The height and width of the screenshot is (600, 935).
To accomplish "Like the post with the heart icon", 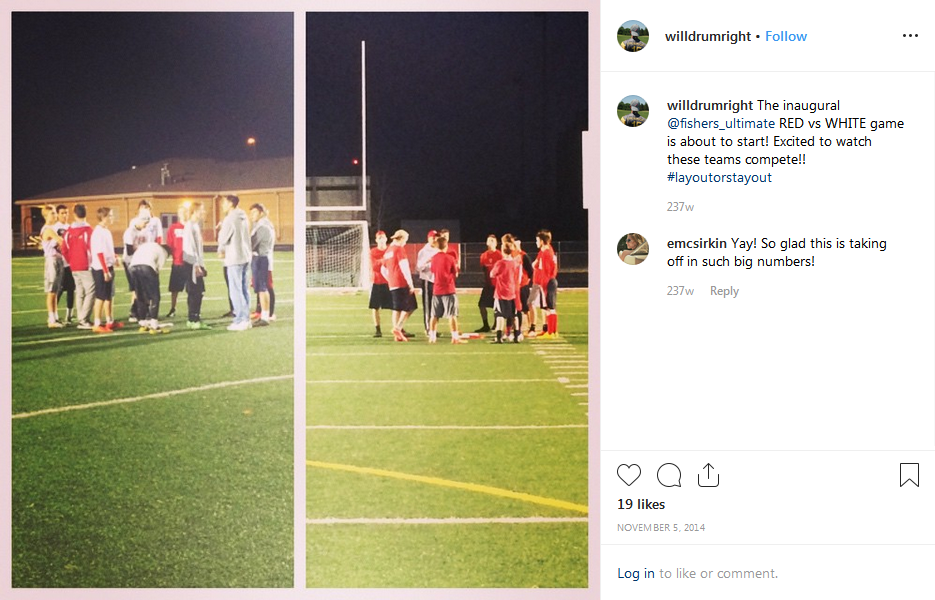I will [629, 475].
